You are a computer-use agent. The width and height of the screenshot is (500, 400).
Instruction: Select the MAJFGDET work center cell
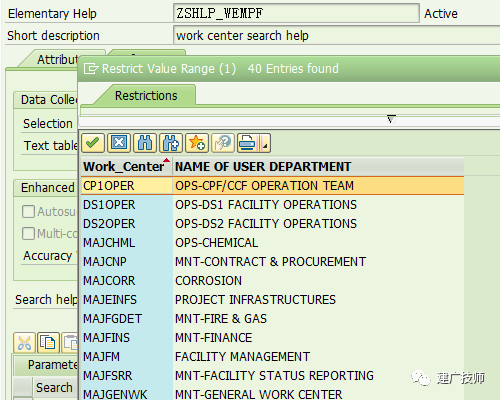pyautogui.click(x=127, y=319)
